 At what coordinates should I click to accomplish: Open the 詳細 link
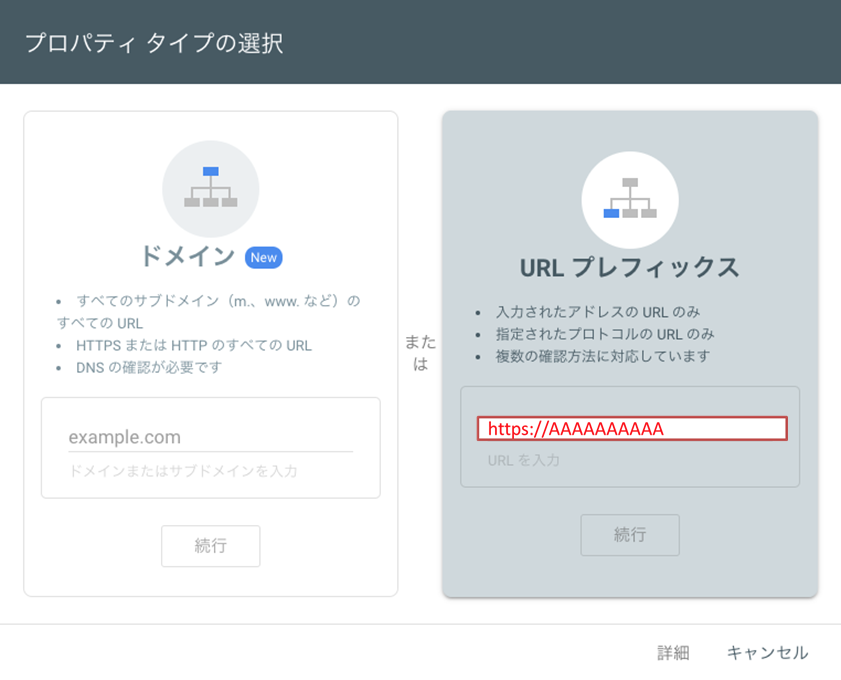pos(673,653)
